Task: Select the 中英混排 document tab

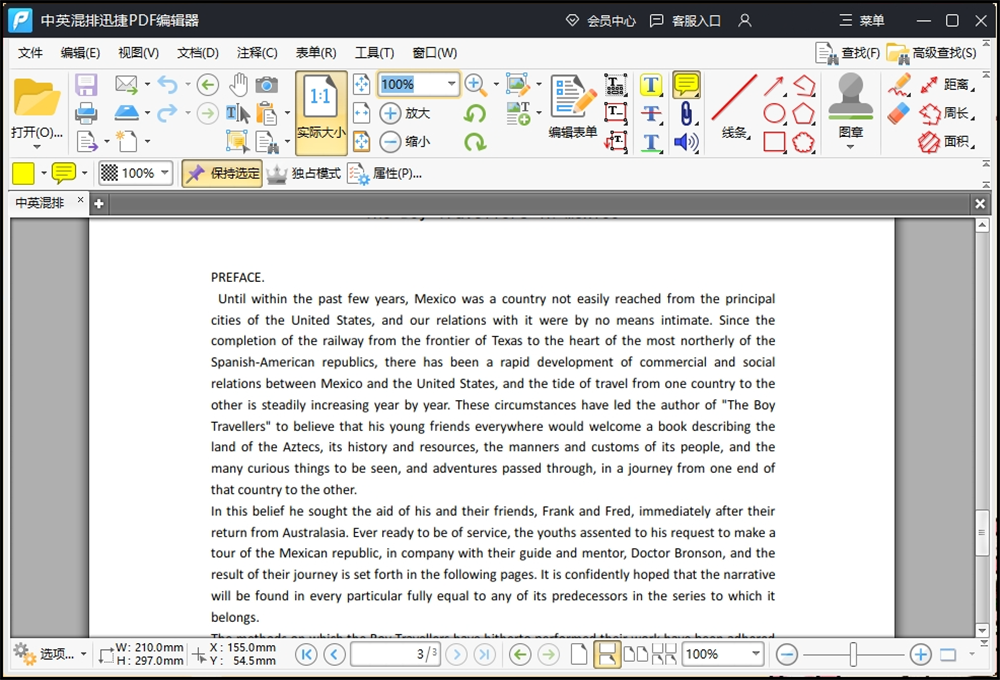Action: pos(40,203)
